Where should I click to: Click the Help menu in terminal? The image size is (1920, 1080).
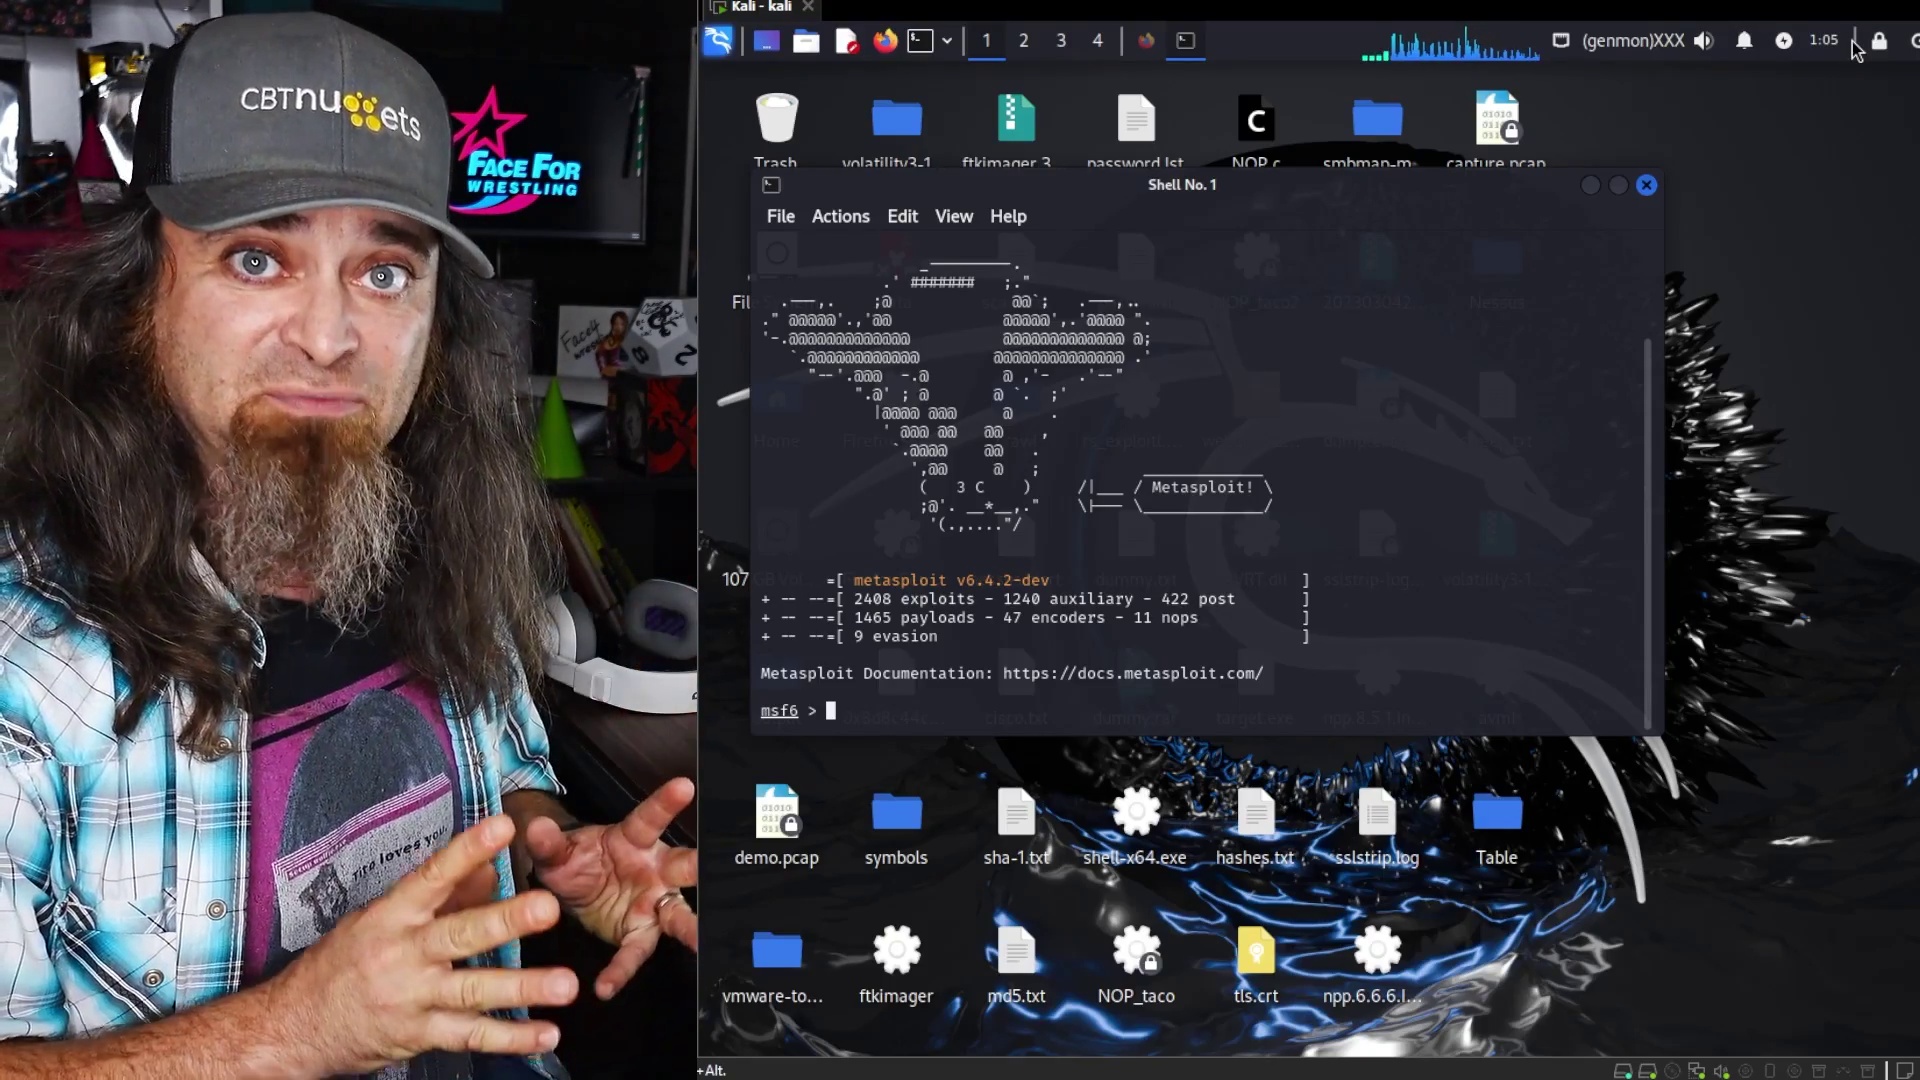coord(1007,215)
